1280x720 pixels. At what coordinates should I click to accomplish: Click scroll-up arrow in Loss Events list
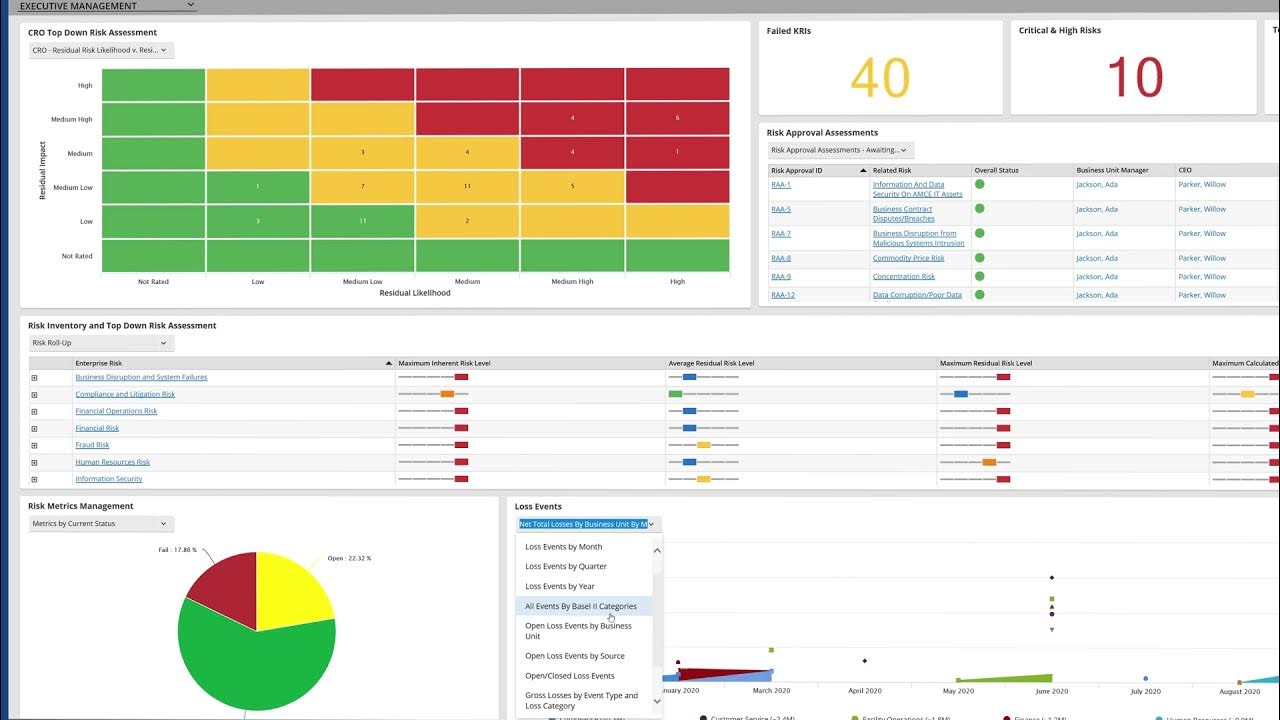[657, 550]
